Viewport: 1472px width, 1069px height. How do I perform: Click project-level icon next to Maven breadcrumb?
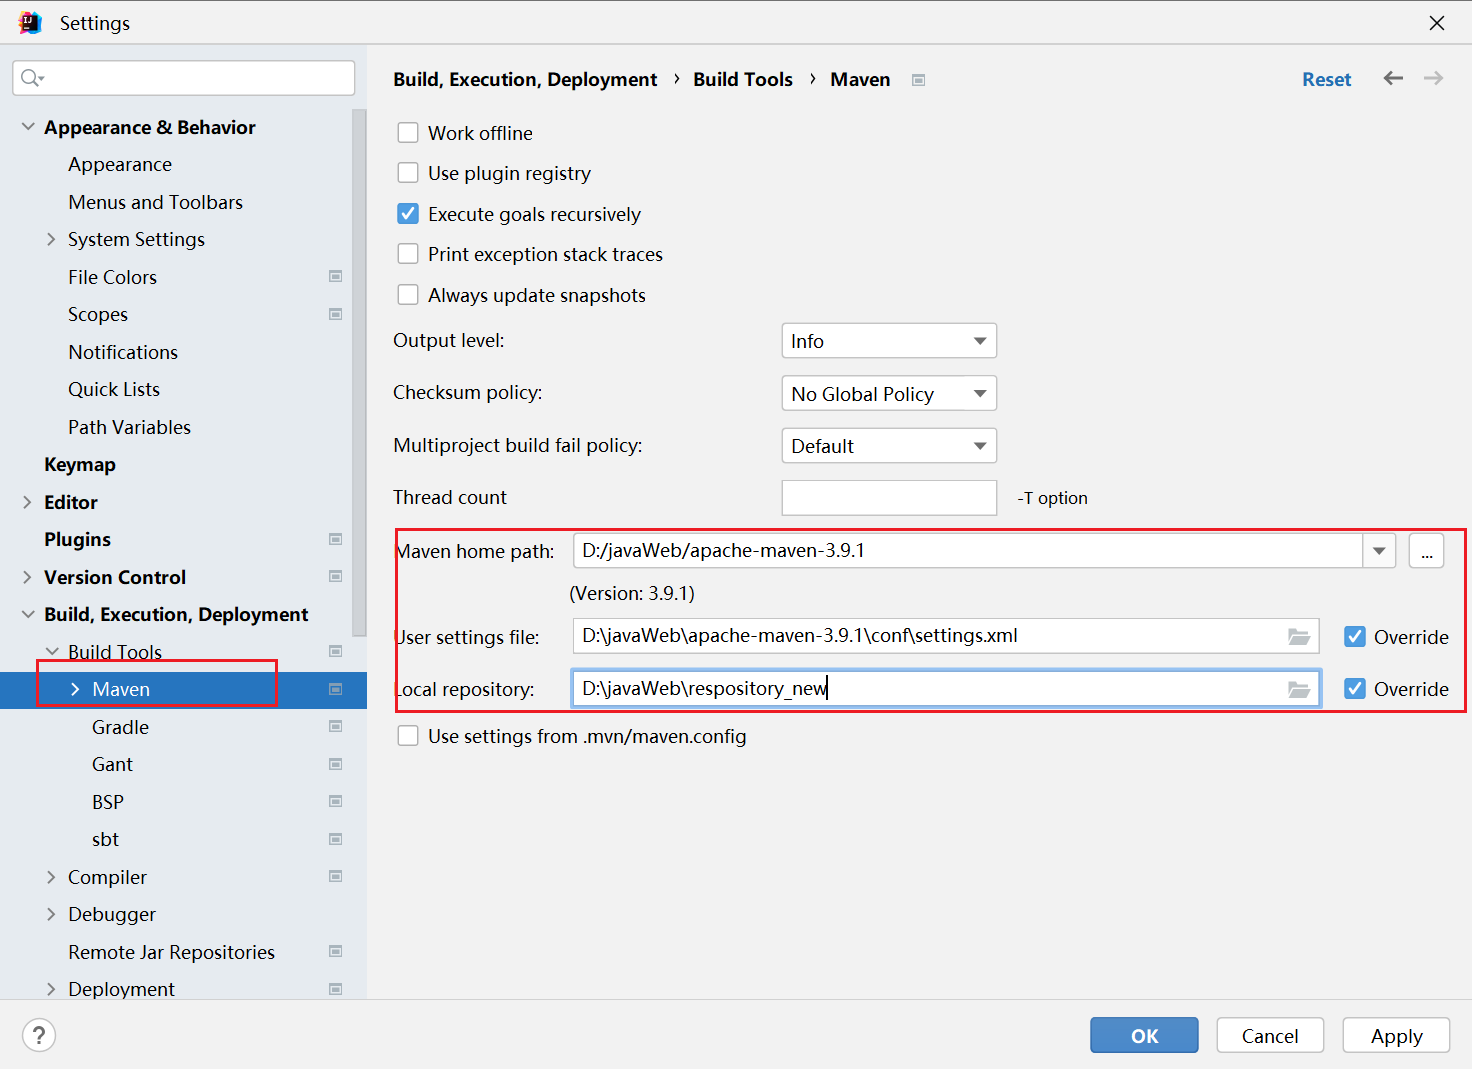coord(918,80)
